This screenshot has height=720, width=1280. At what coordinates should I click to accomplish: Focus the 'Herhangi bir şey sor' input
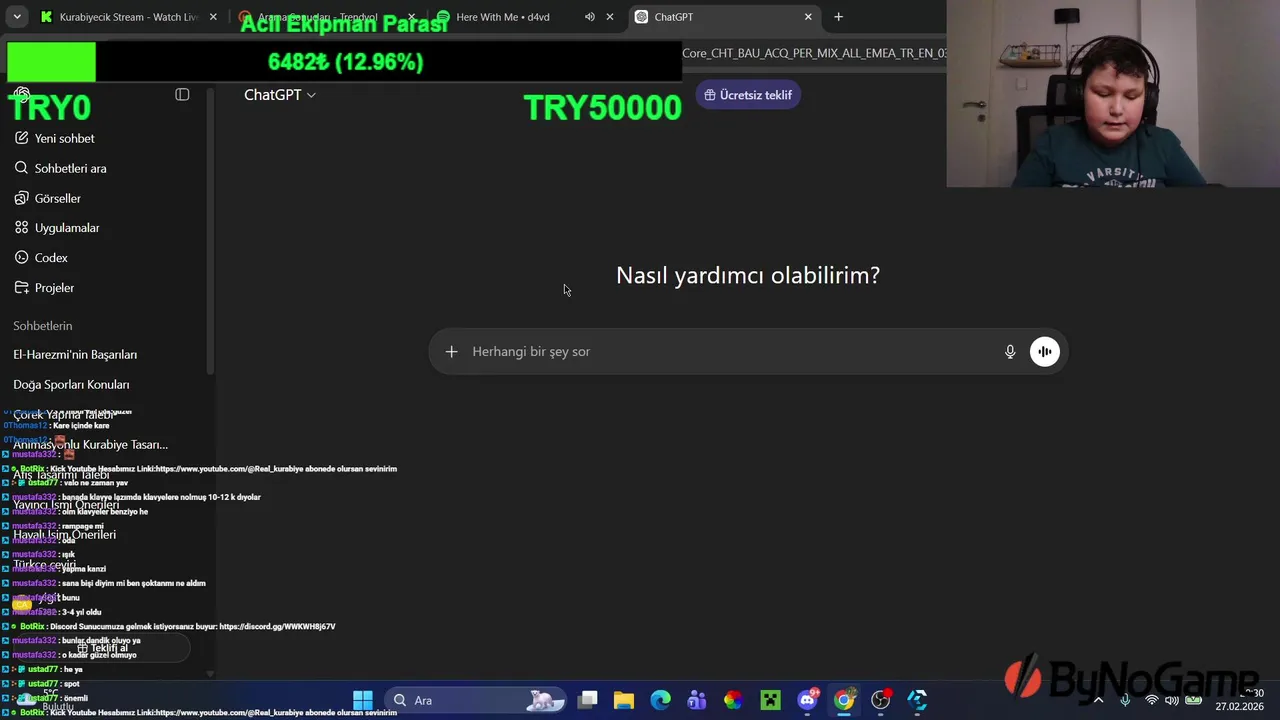pyautogui.click(x=730, y=351)
